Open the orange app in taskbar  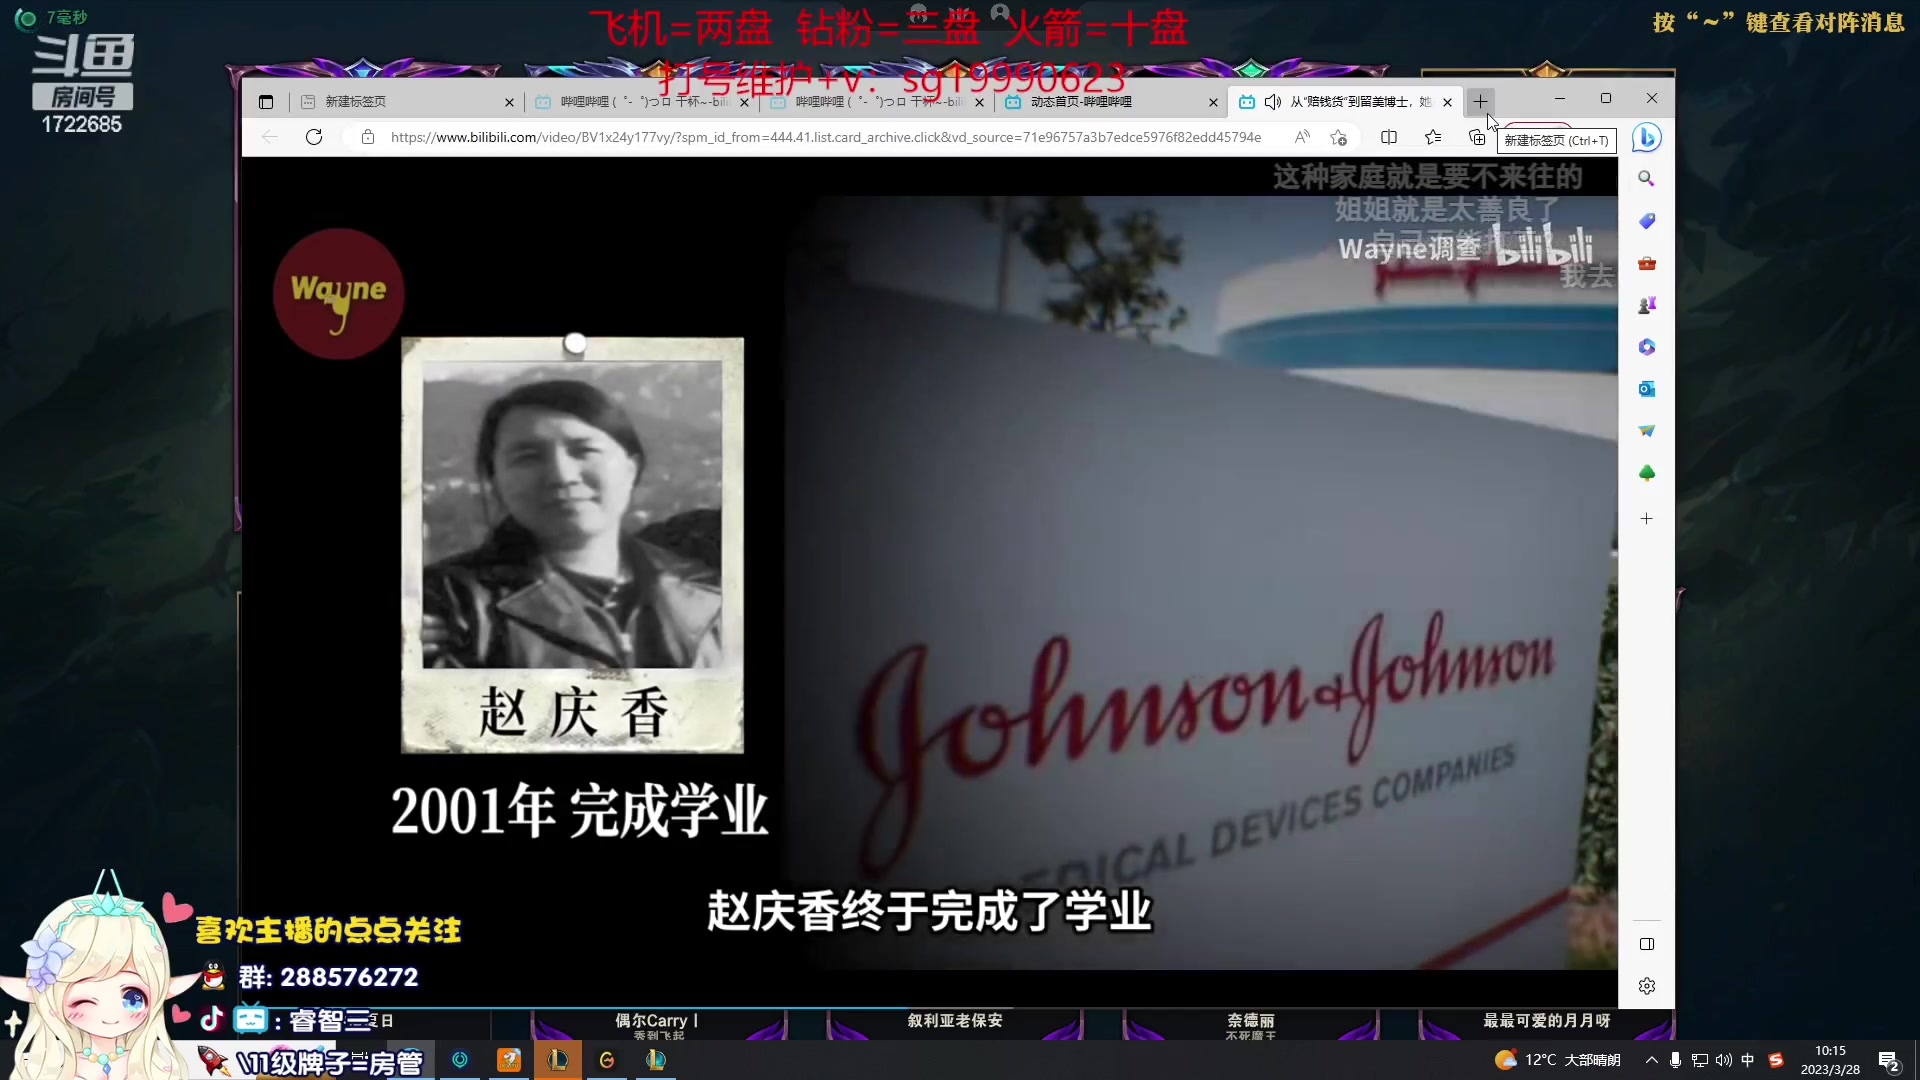click(x=509, y=1059)
